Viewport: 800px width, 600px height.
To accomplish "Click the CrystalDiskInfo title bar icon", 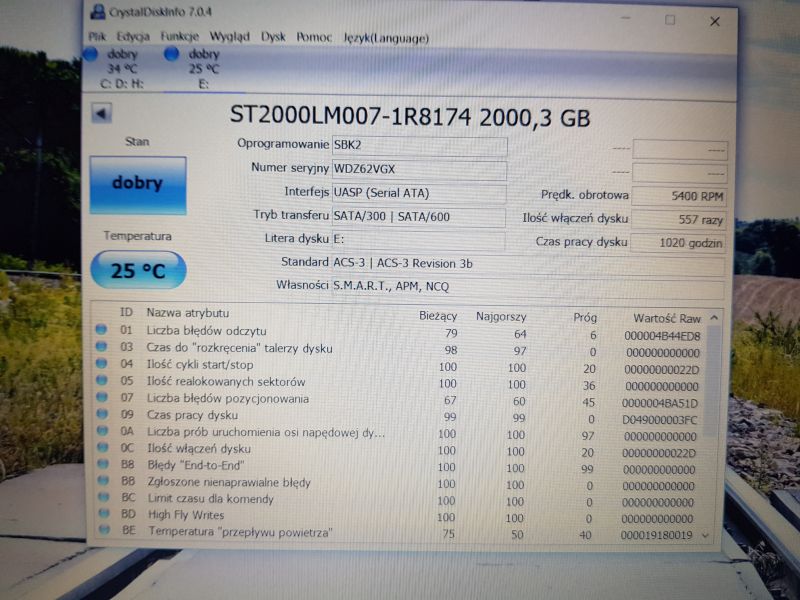I will (97, 11).
